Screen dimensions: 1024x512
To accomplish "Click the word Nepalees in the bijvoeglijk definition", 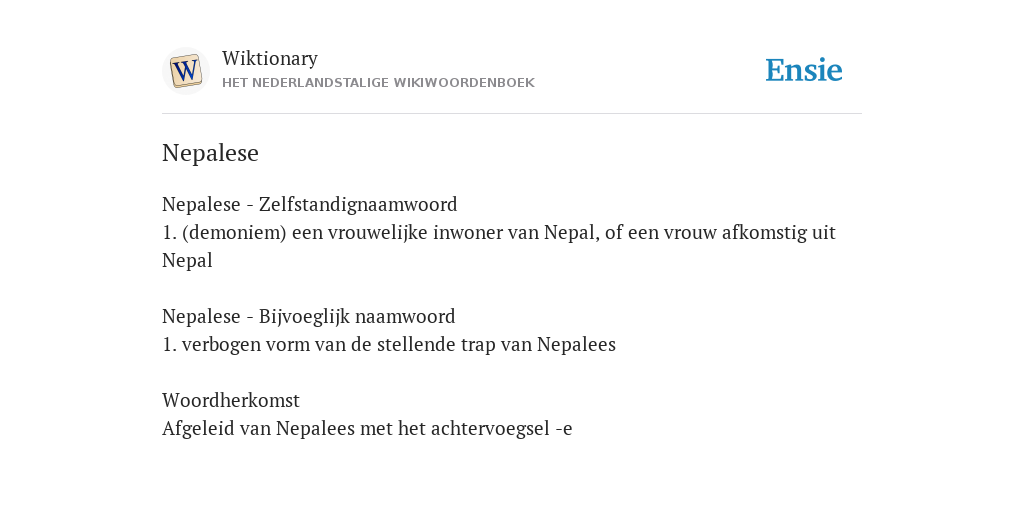I will coord(576,345).
